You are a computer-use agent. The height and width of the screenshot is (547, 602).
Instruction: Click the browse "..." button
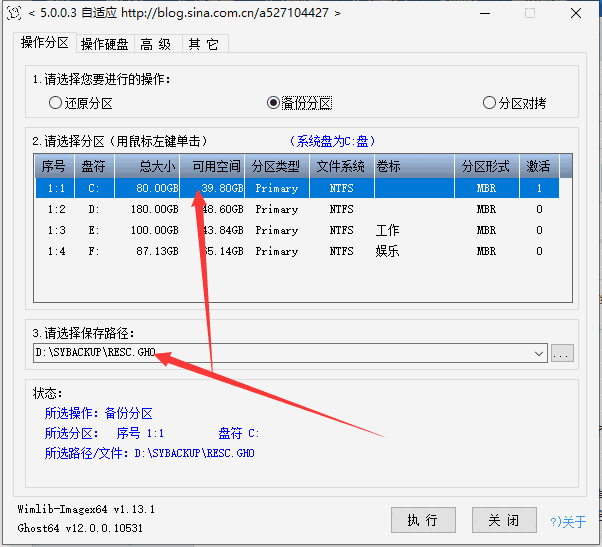[562, 353]
